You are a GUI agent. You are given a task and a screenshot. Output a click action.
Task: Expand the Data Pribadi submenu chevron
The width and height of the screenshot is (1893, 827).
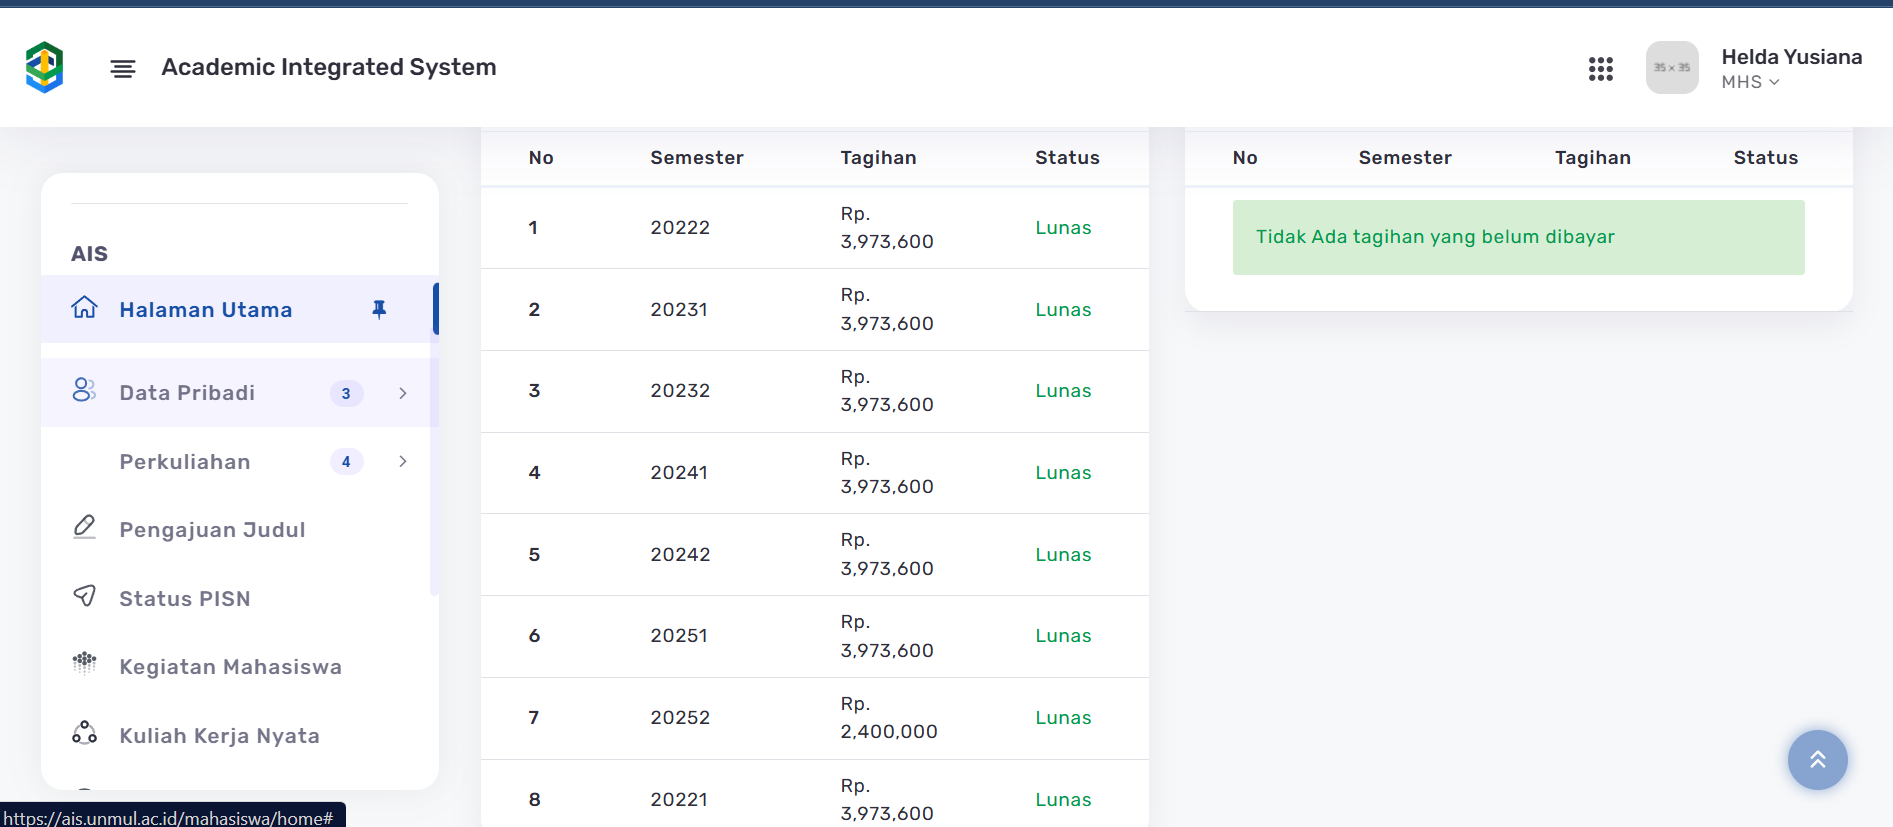[403, 393]
